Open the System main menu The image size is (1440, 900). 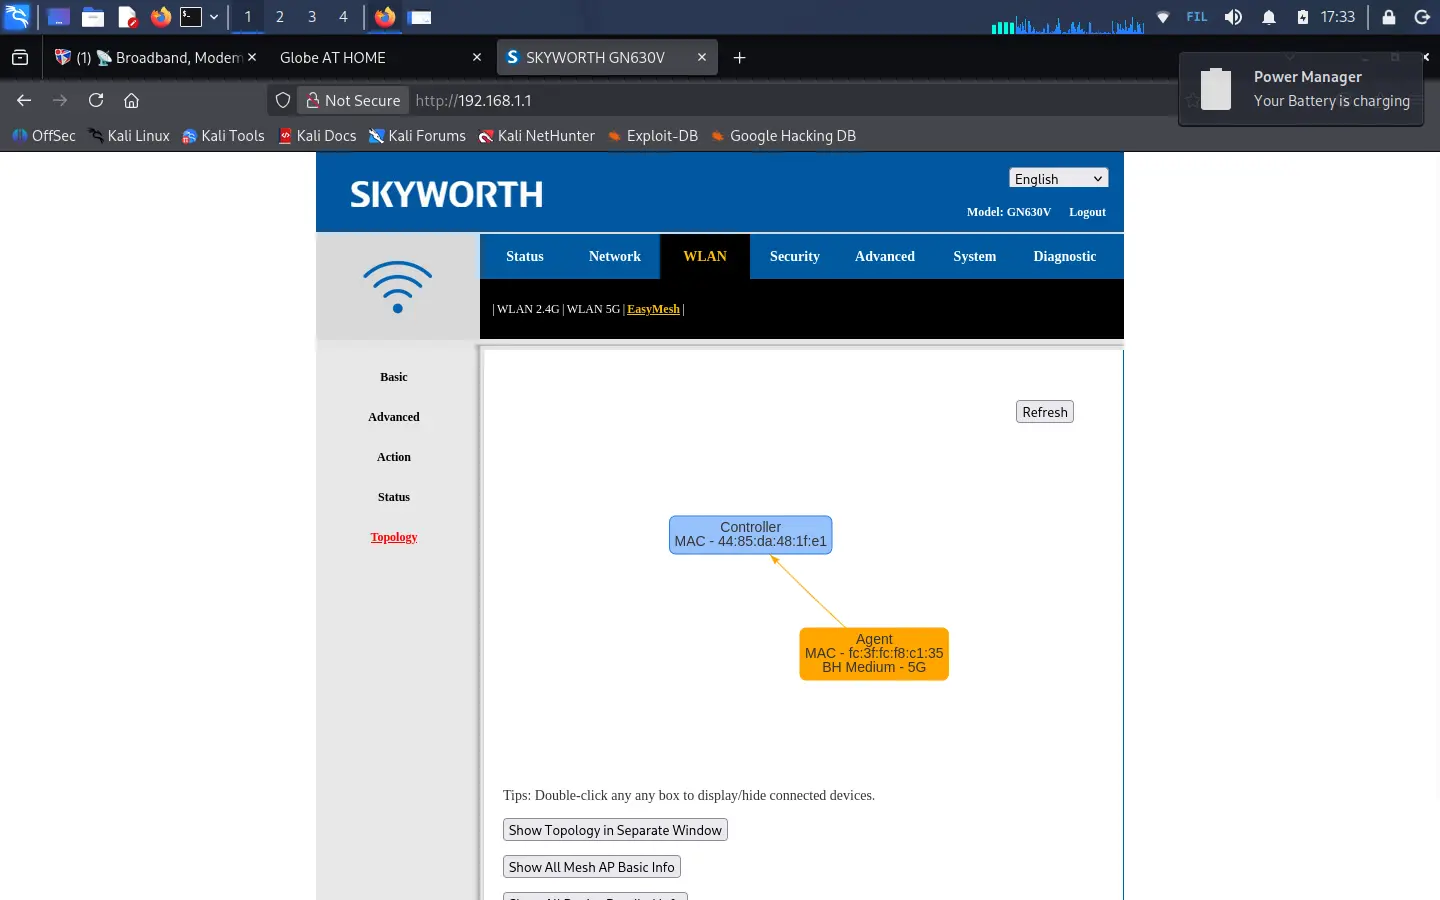975,256
